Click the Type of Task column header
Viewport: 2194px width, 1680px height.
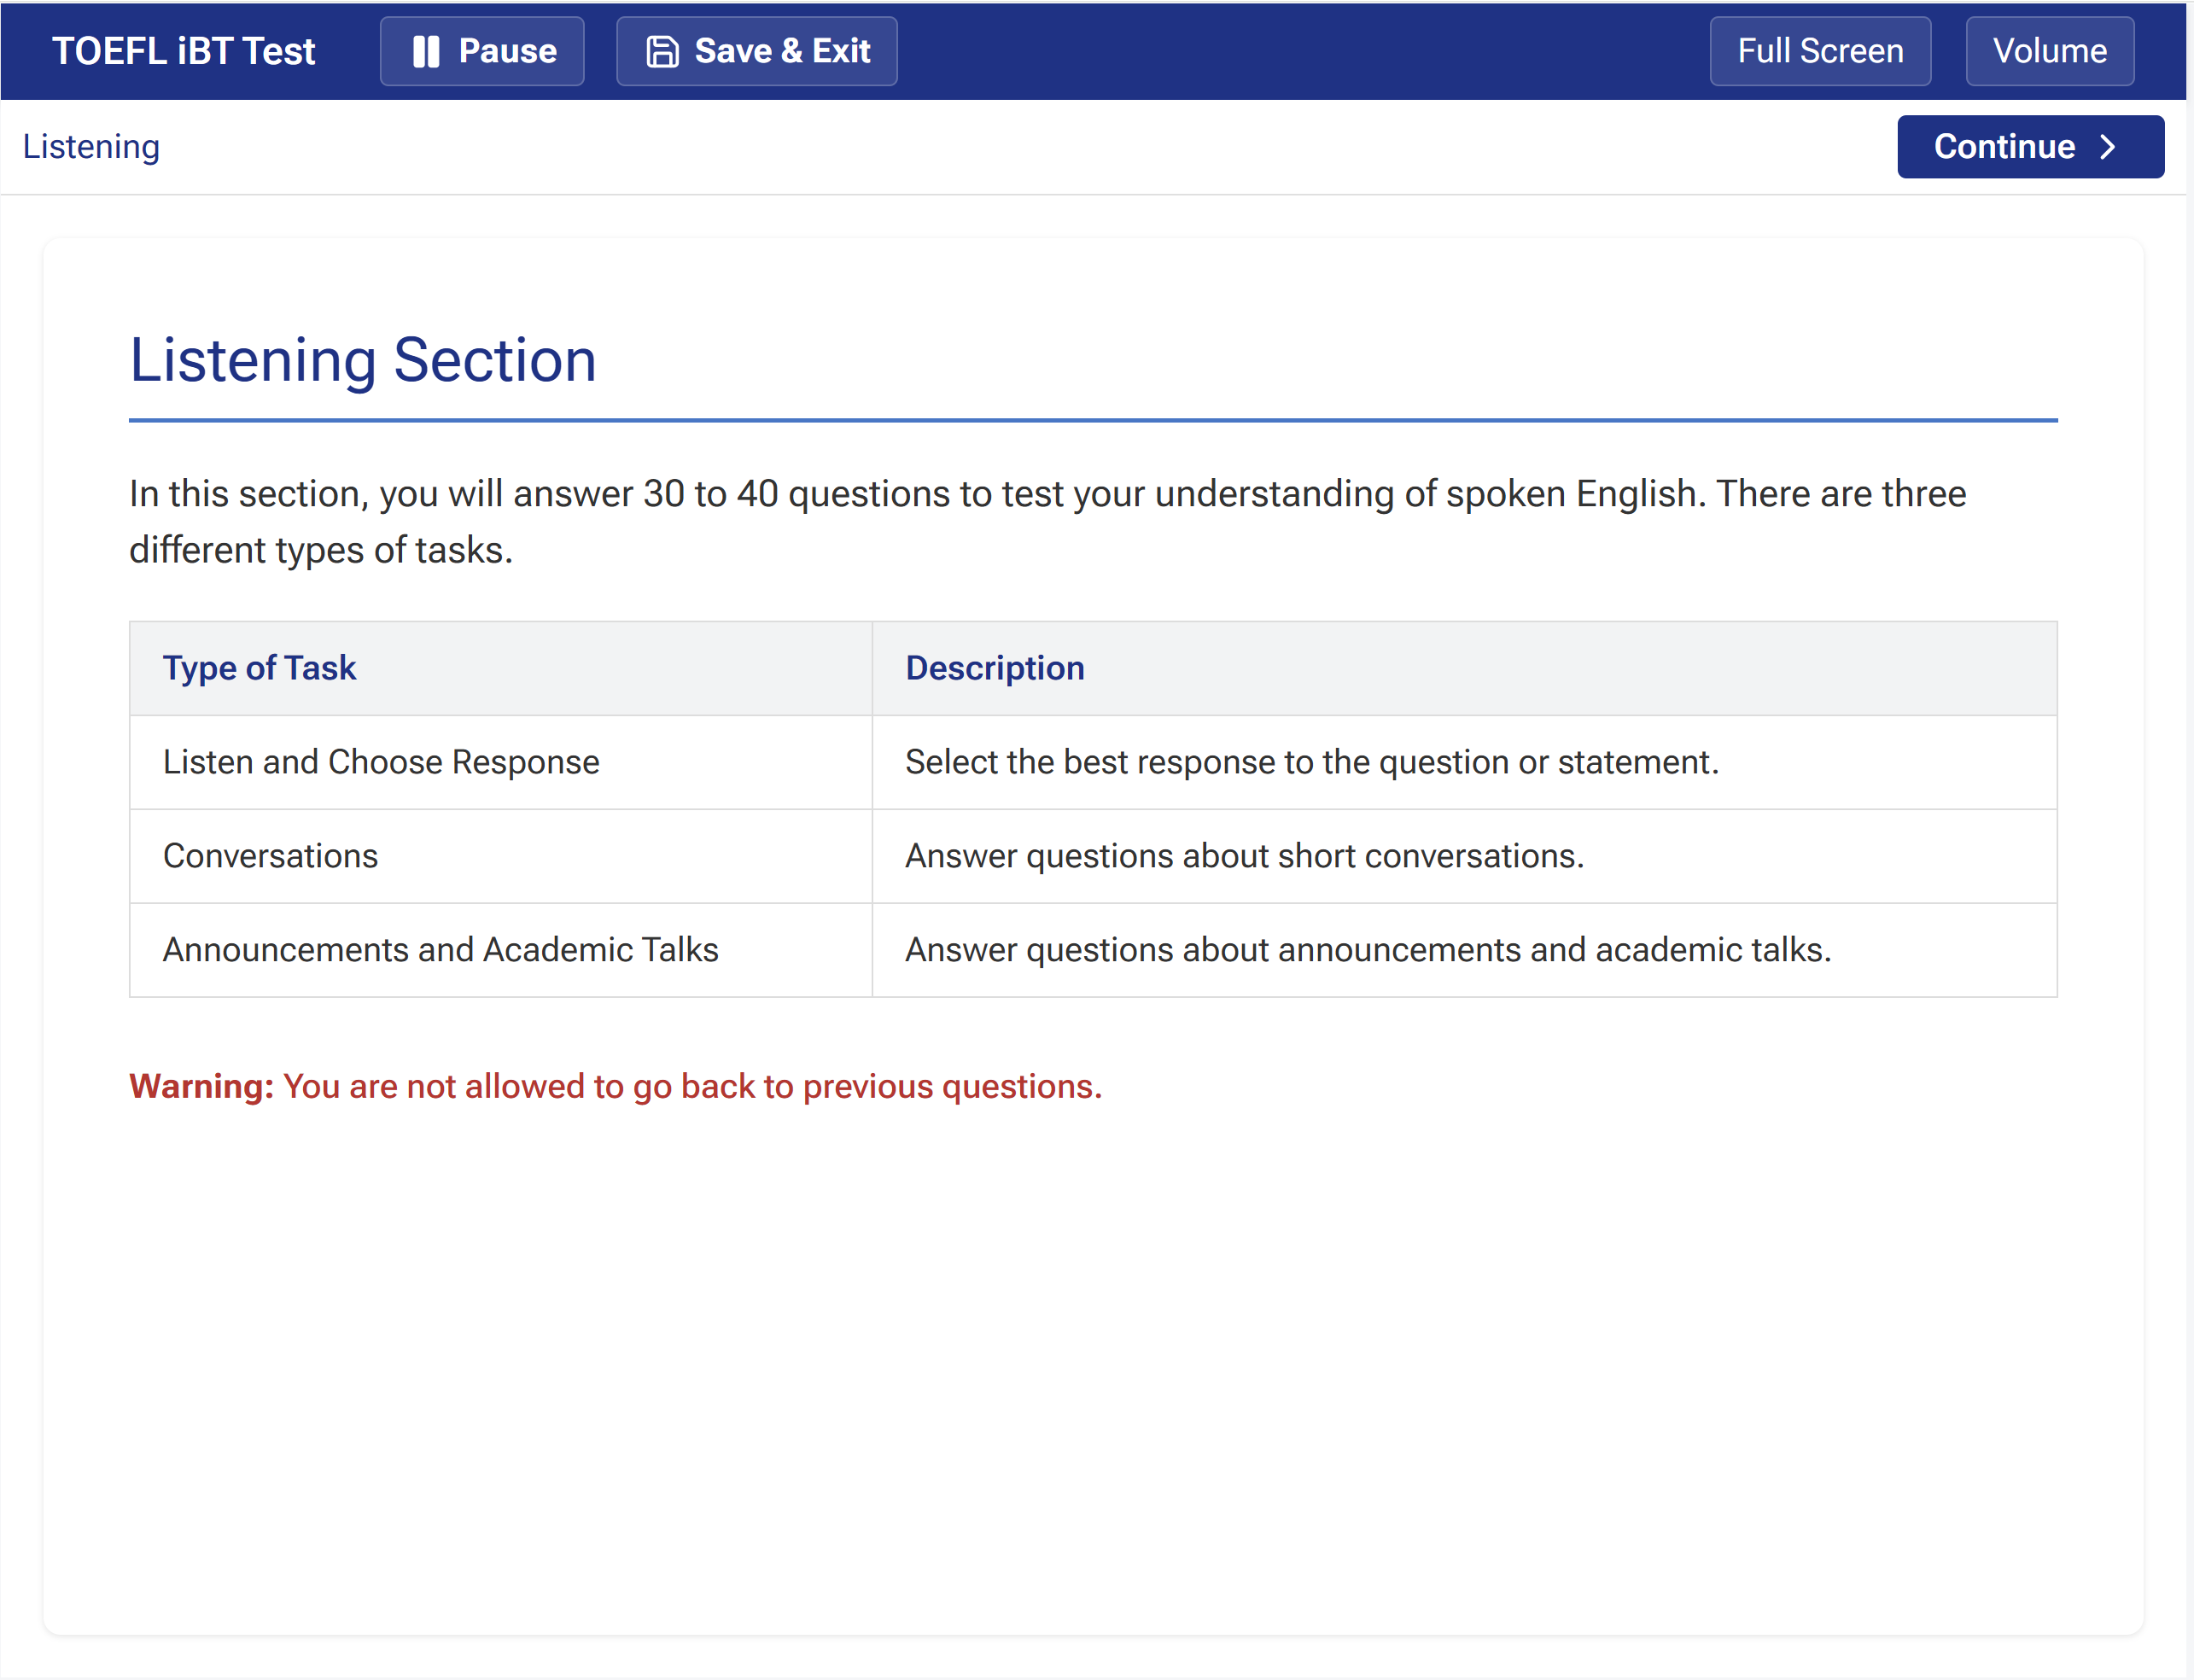(260, 668)
